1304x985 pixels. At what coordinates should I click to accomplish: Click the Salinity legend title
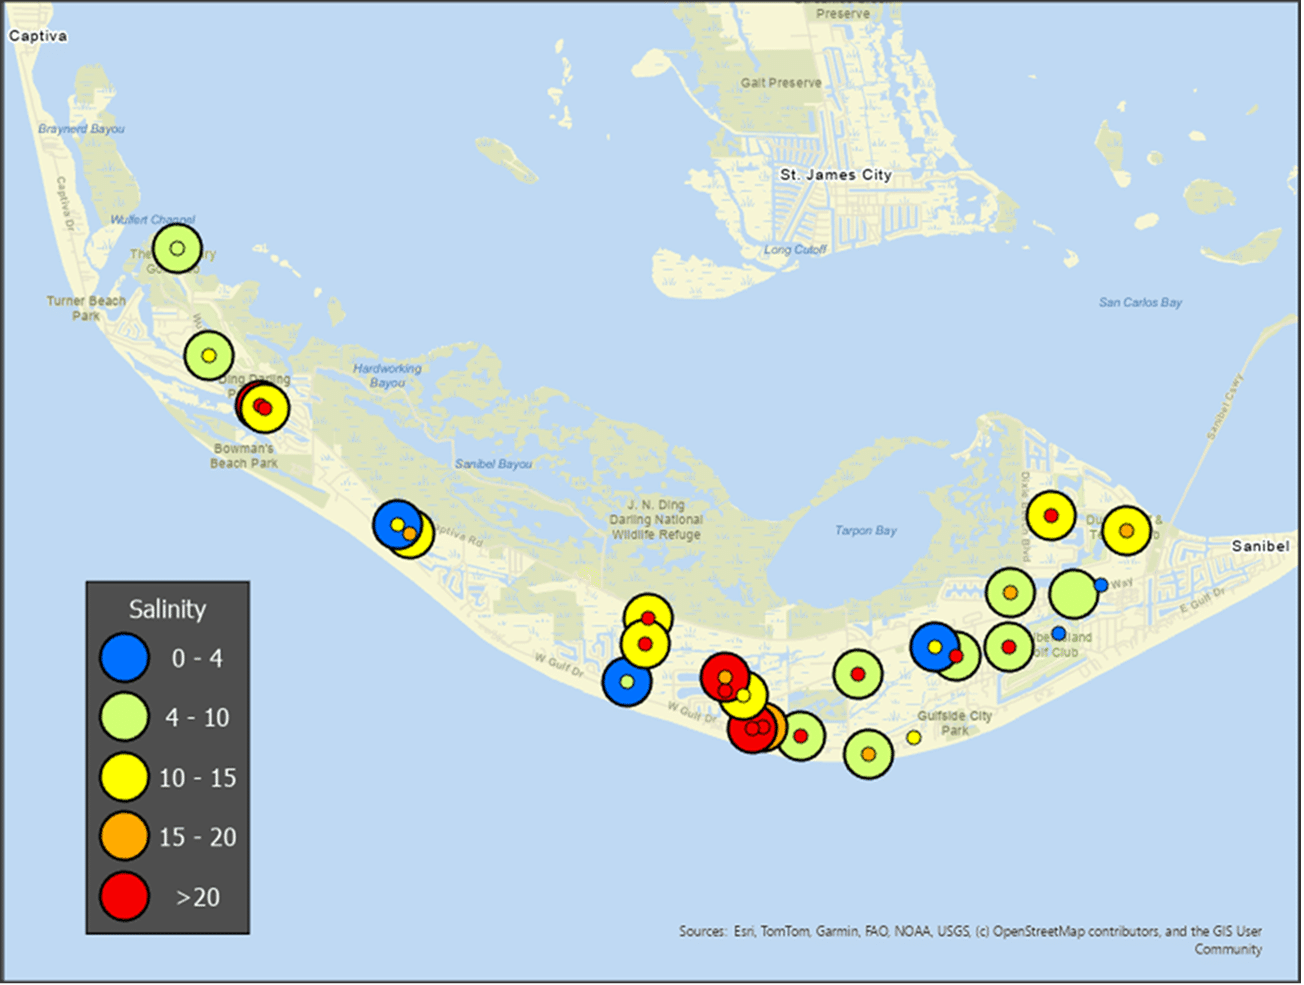(167, 609)
